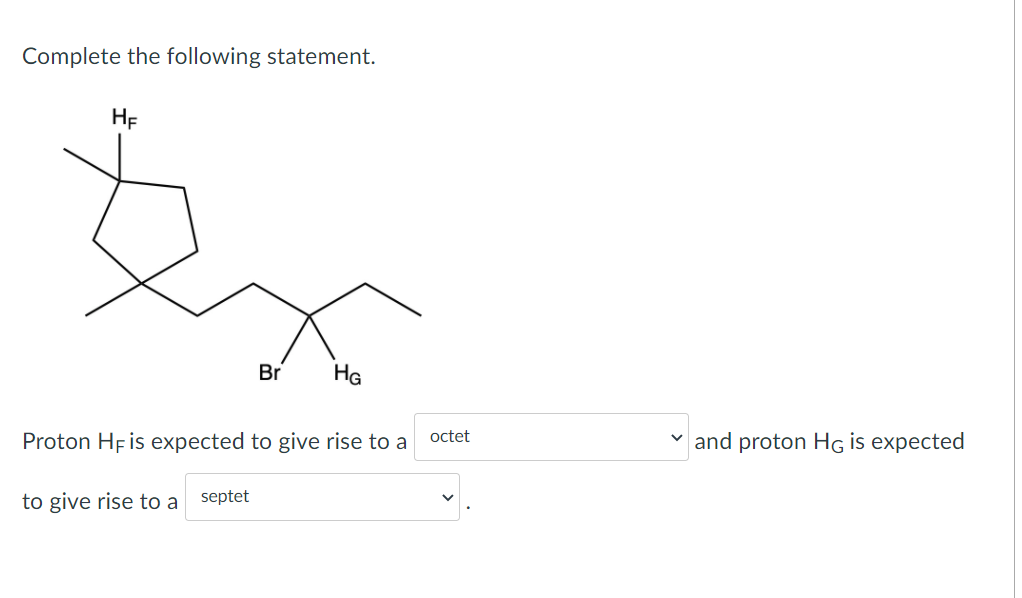Select the word octet inside the first dropdown

point(449,436)
